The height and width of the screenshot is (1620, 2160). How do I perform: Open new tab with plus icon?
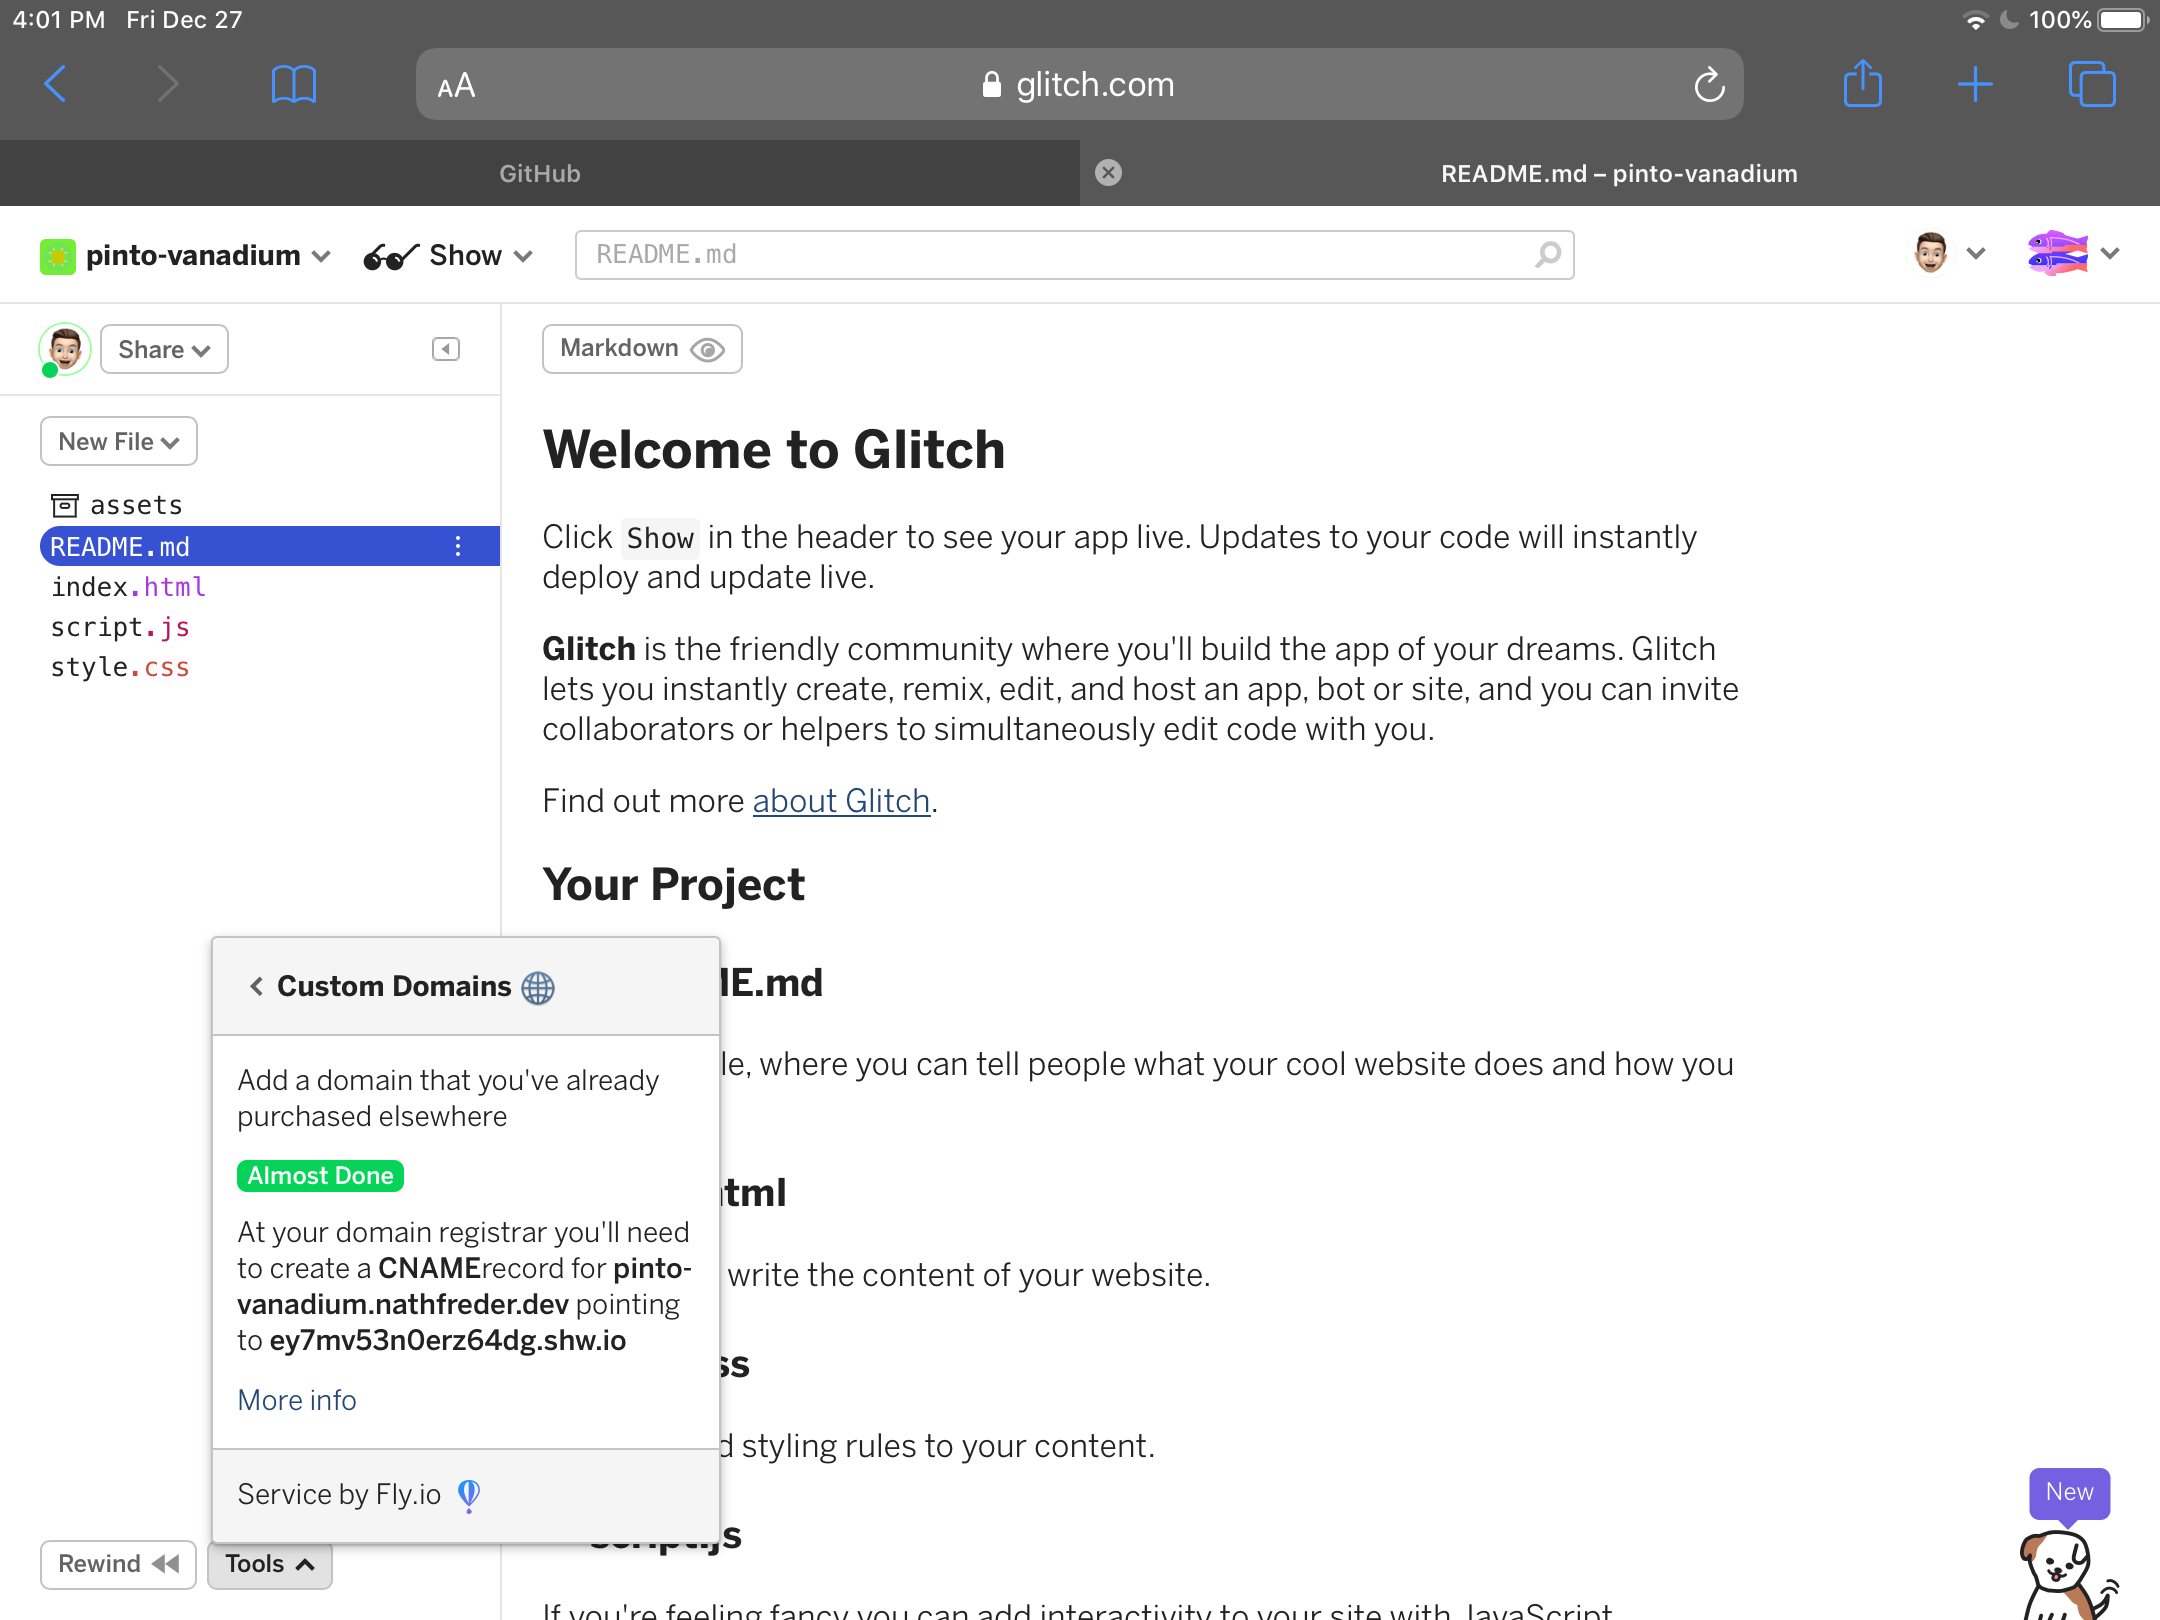(1975, 84)
